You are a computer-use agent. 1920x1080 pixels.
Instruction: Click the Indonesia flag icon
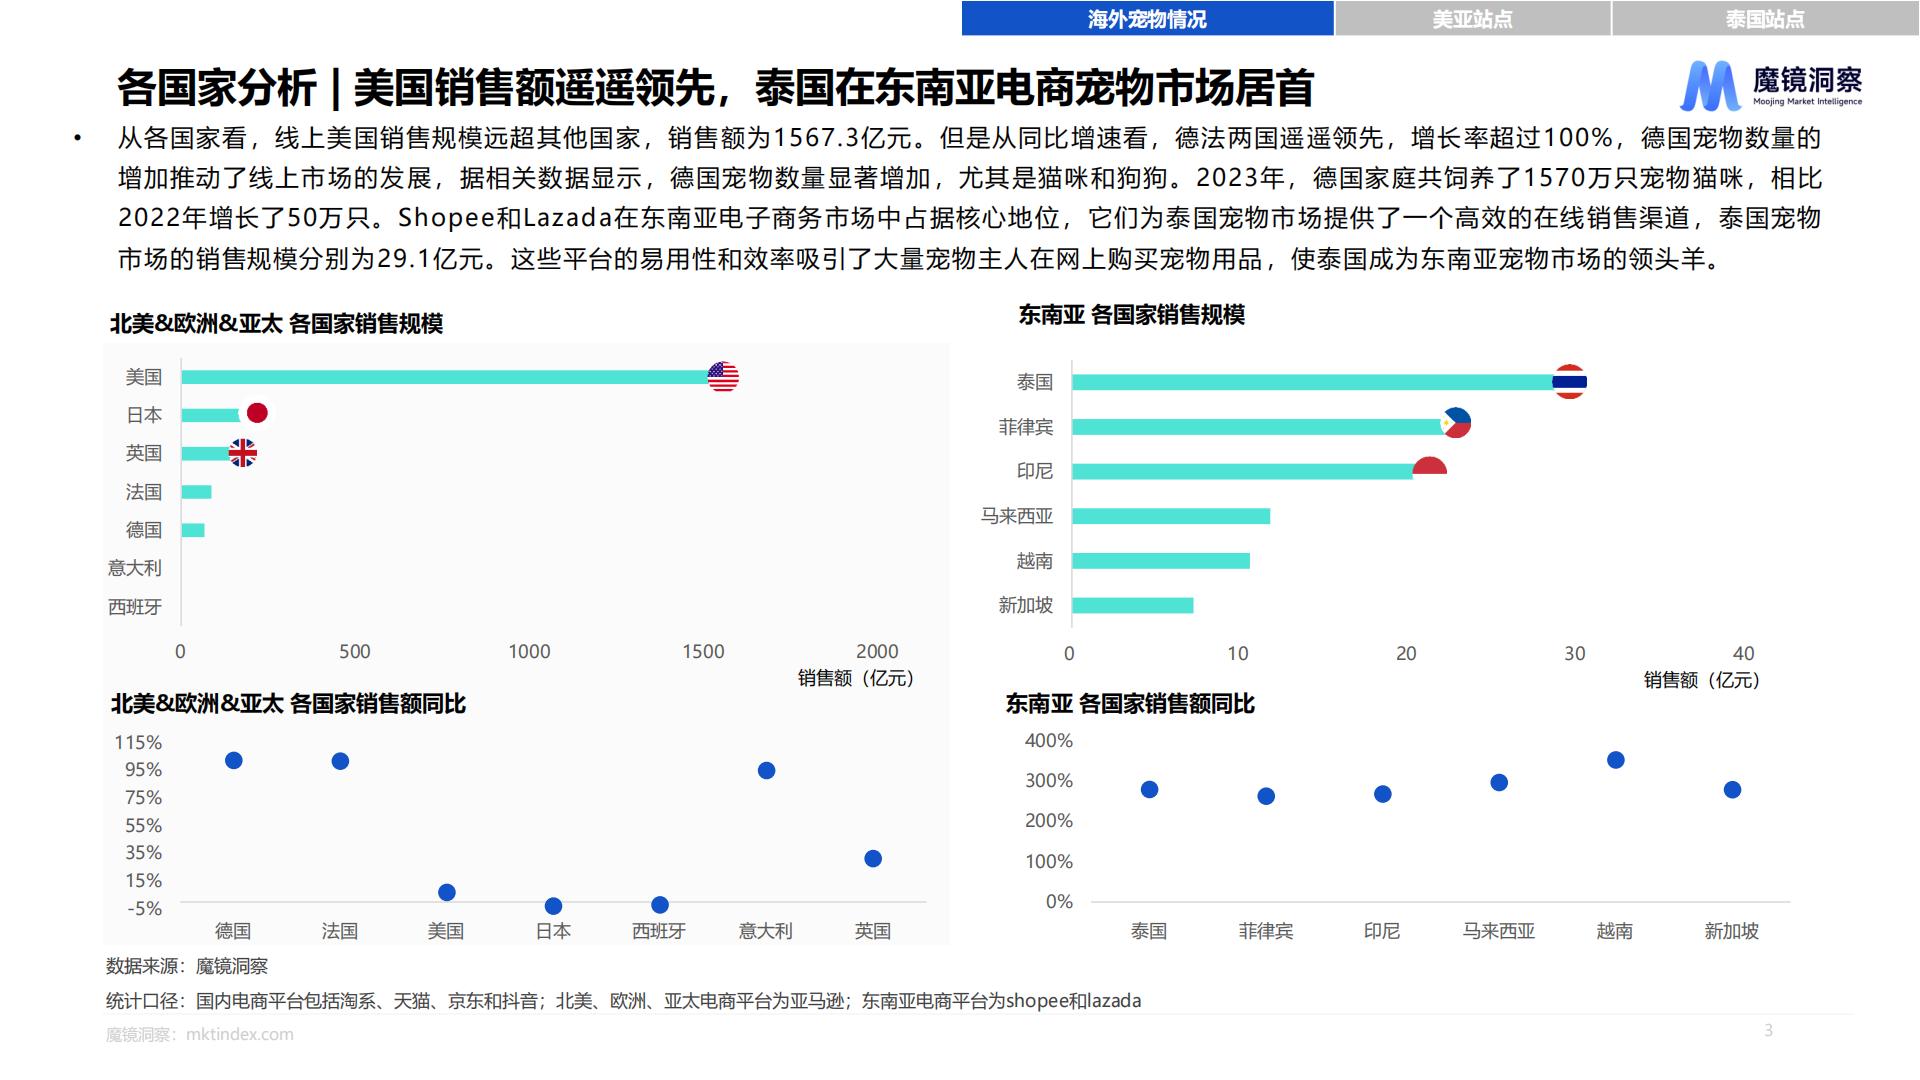click(1429, 467)
